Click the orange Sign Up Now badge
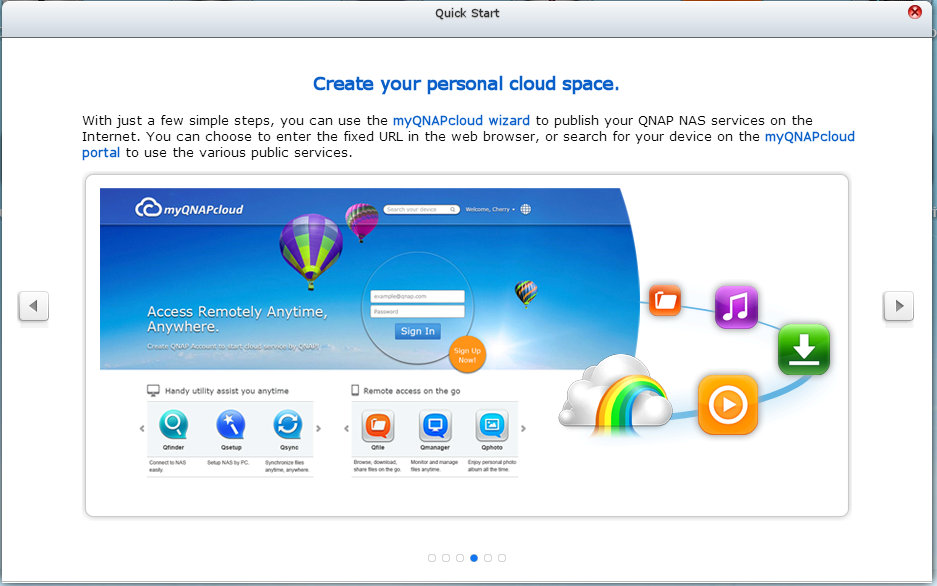This screenshot has width=937, height=586. (x=467, y=355)
